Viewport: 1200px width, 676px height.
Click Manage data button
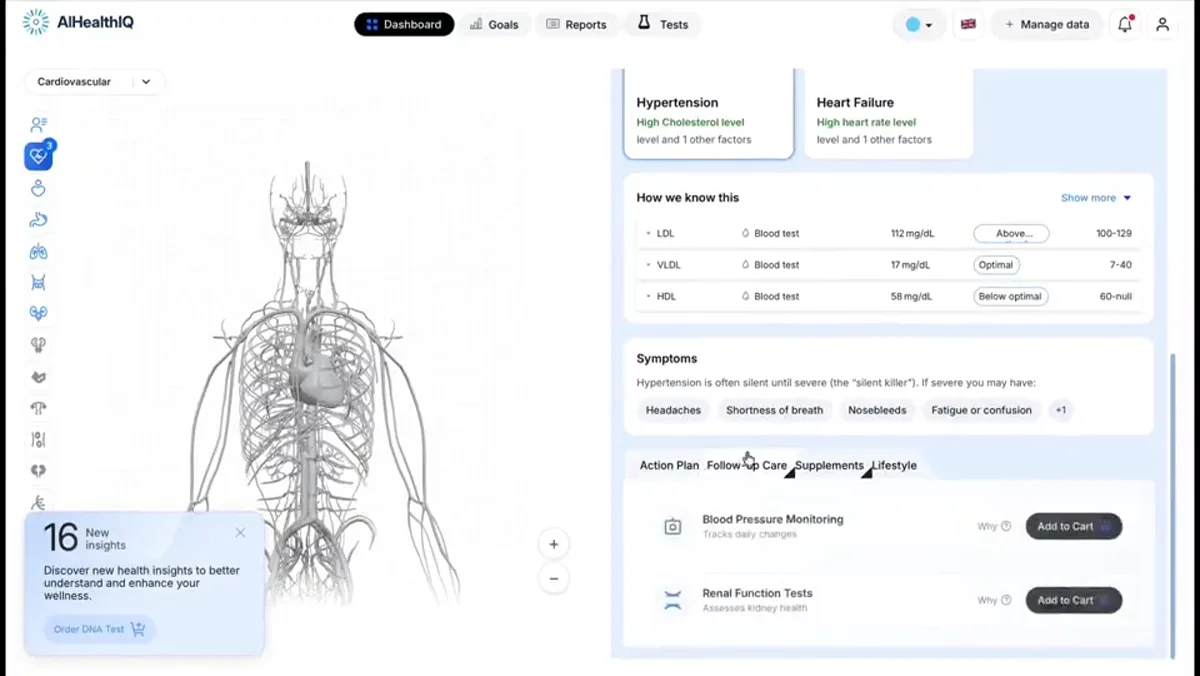point(1047,24)
